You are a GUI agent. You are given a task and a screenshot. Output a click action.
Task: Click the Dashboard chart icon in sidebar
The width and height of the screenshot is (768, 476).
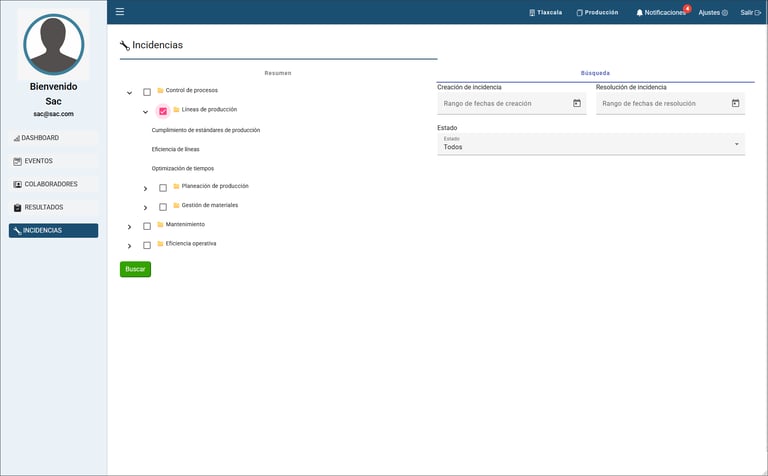[x=17, y=139]
